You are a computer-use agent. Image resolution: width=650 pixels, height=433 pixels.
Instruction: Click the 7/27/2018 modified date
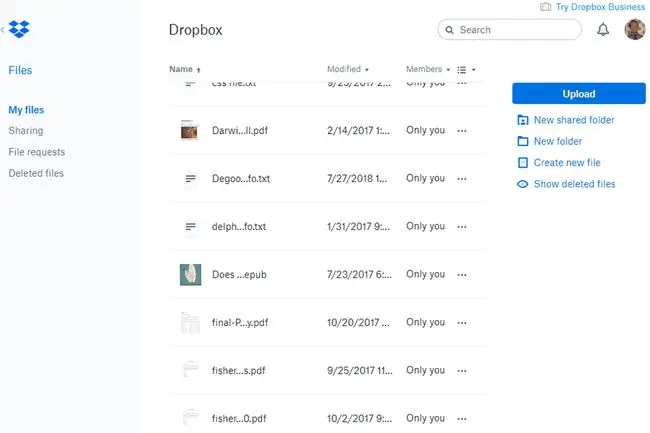pos(357,179)
